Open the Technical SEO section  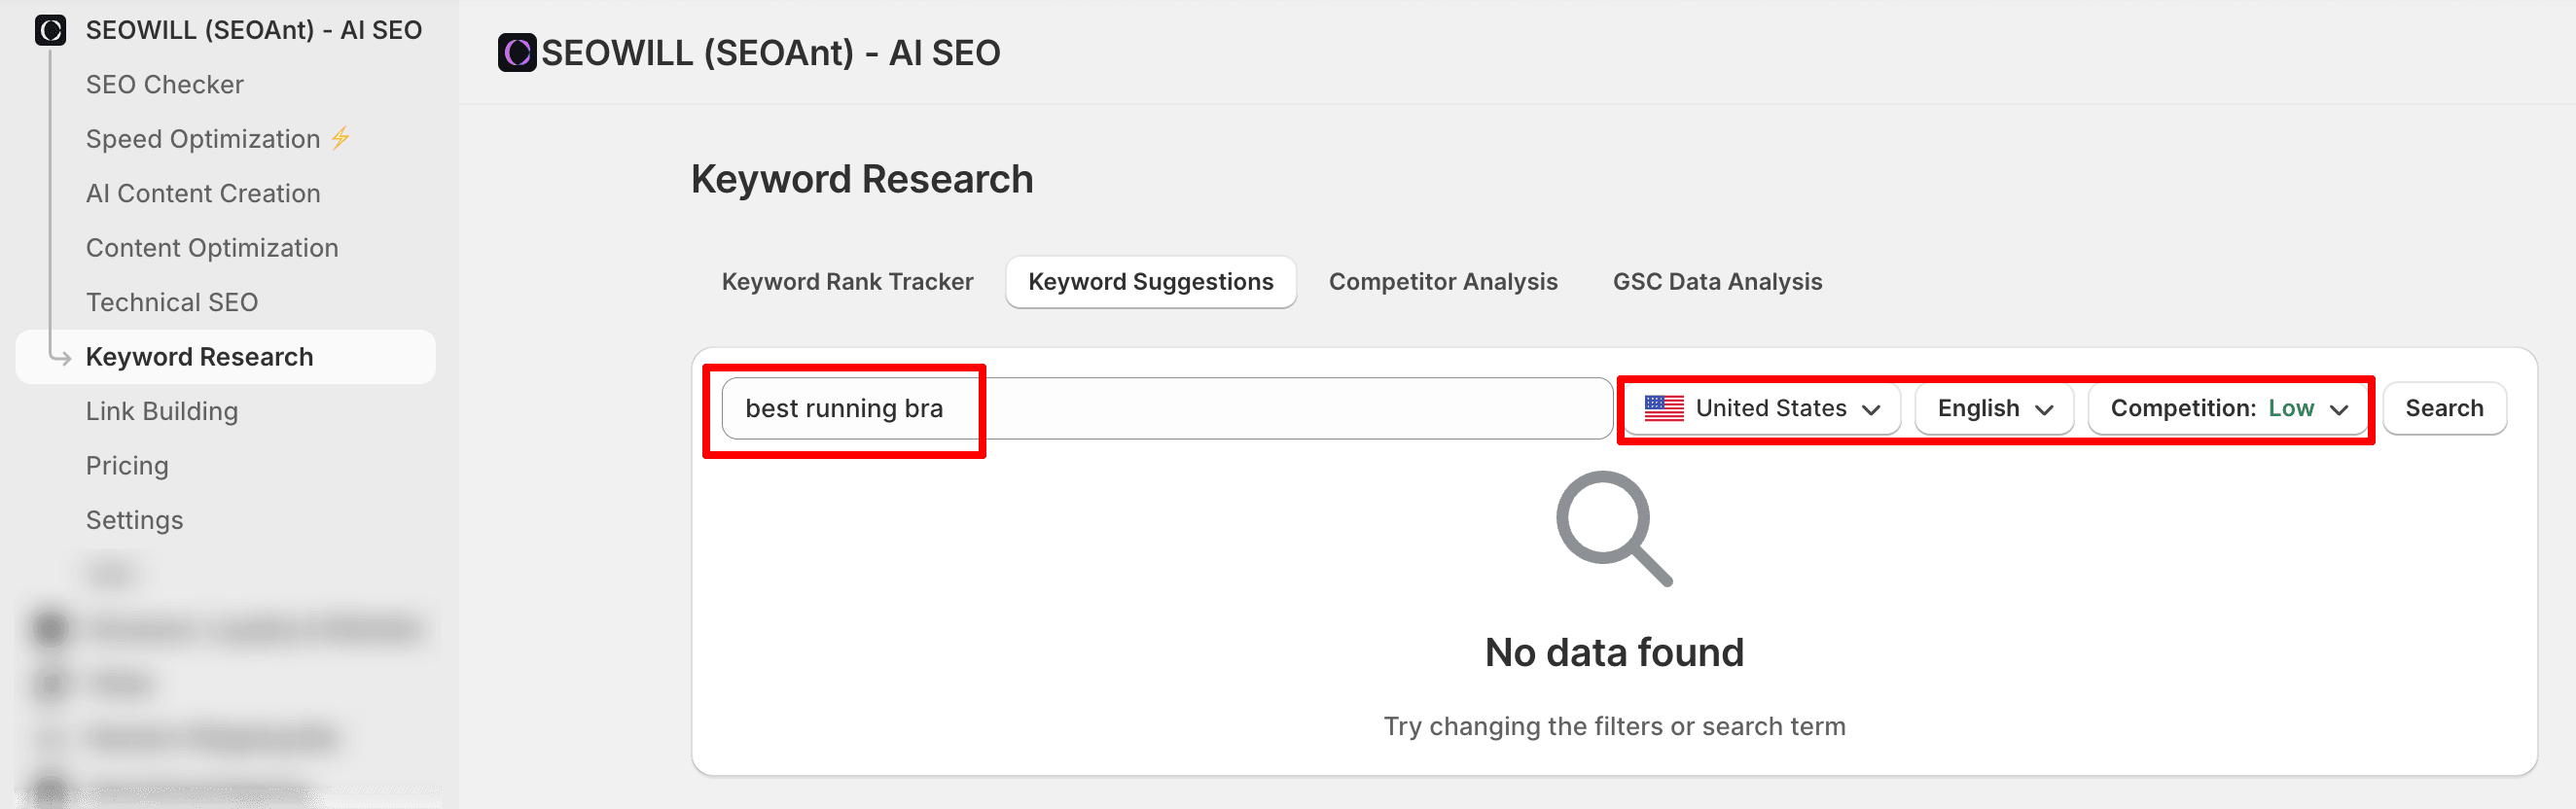click(x=172, y=302)
